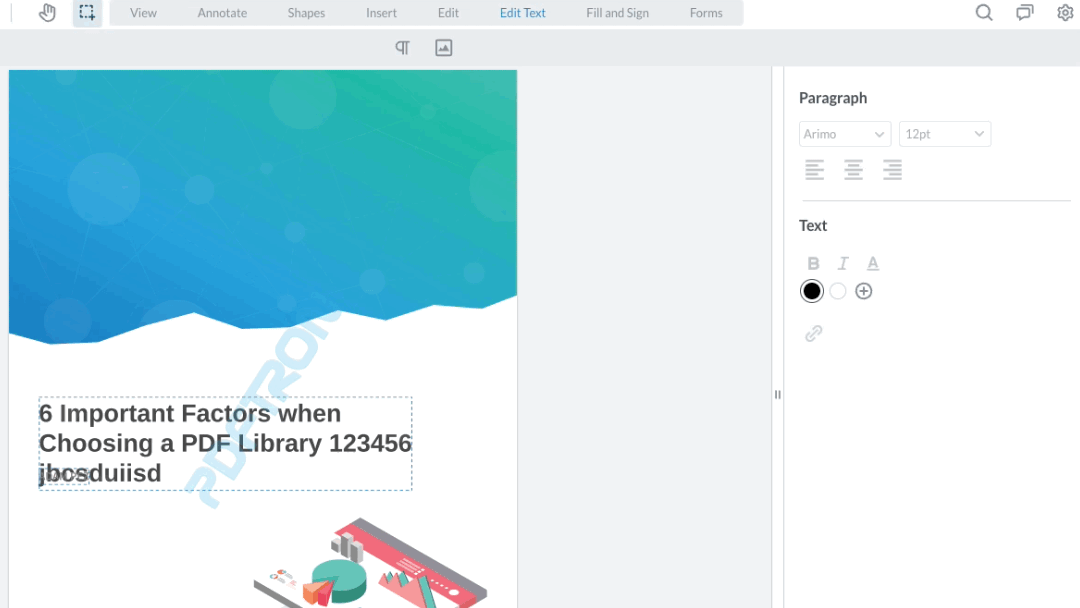Open document search
1080x608 pixels.
[x=983, y=12]
